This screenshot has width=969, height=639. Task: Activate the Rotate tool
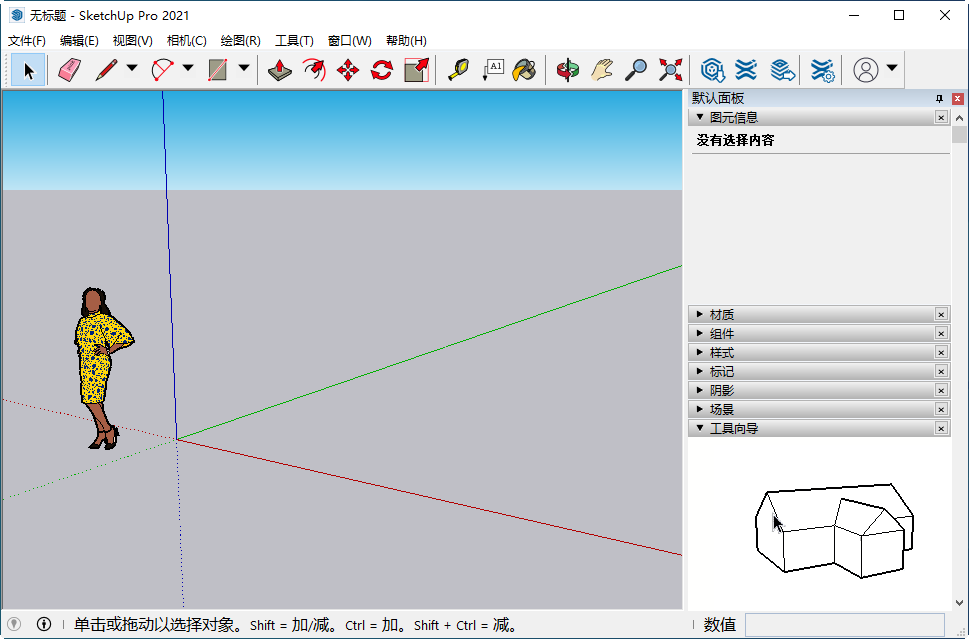pyautogui.click(x=381, y=69)
